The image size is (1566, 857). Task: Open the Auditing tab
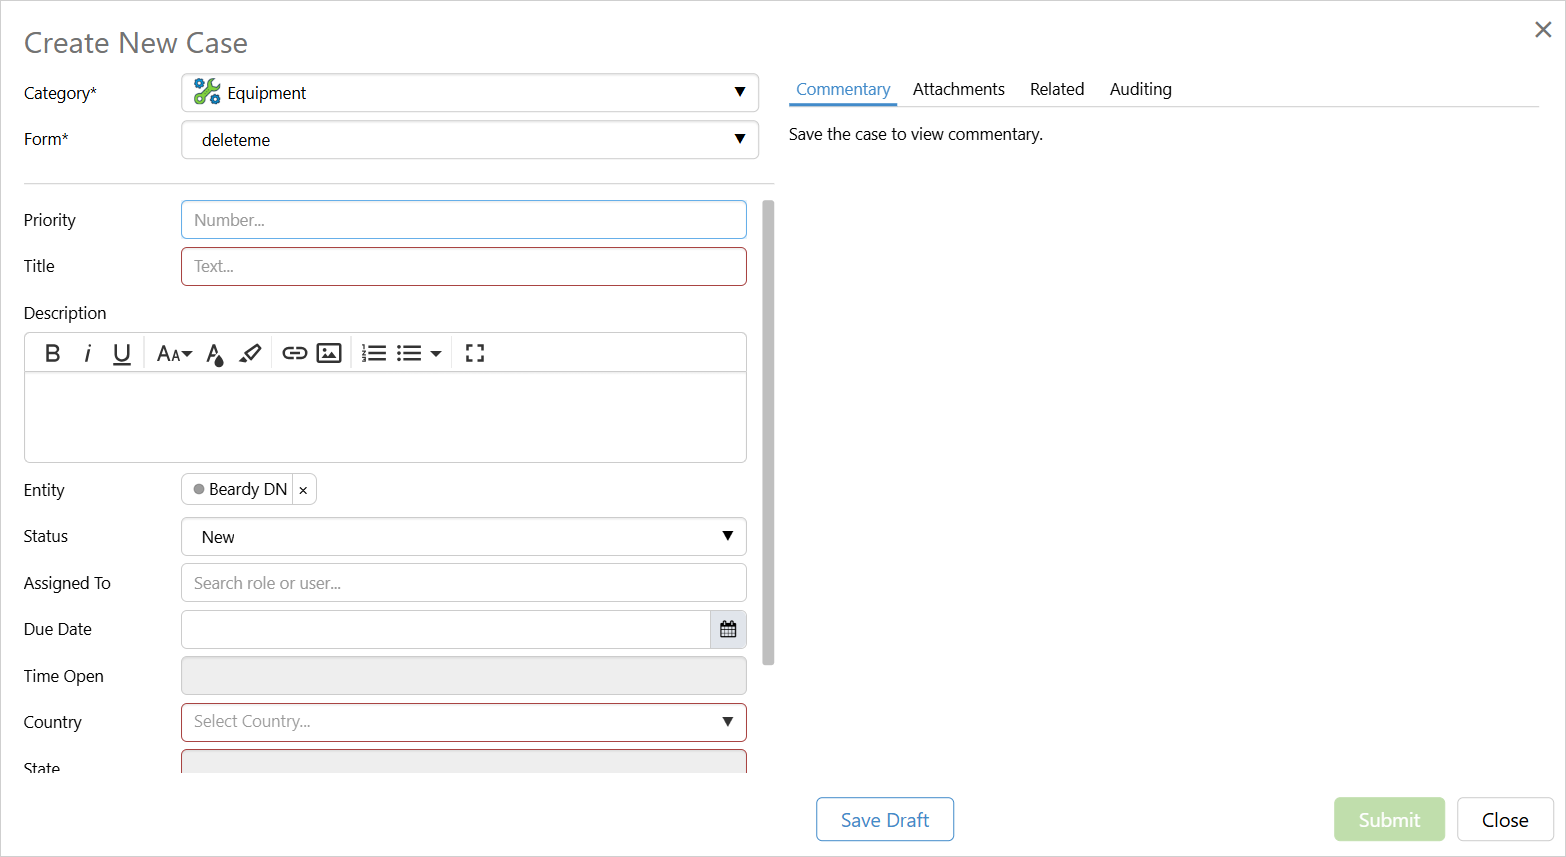(1140, 89)
